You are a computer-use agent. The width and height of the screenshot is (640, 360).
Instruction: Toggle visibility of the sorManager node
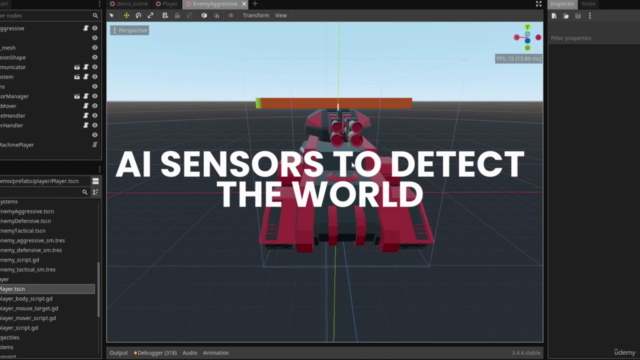pos(95,96)
